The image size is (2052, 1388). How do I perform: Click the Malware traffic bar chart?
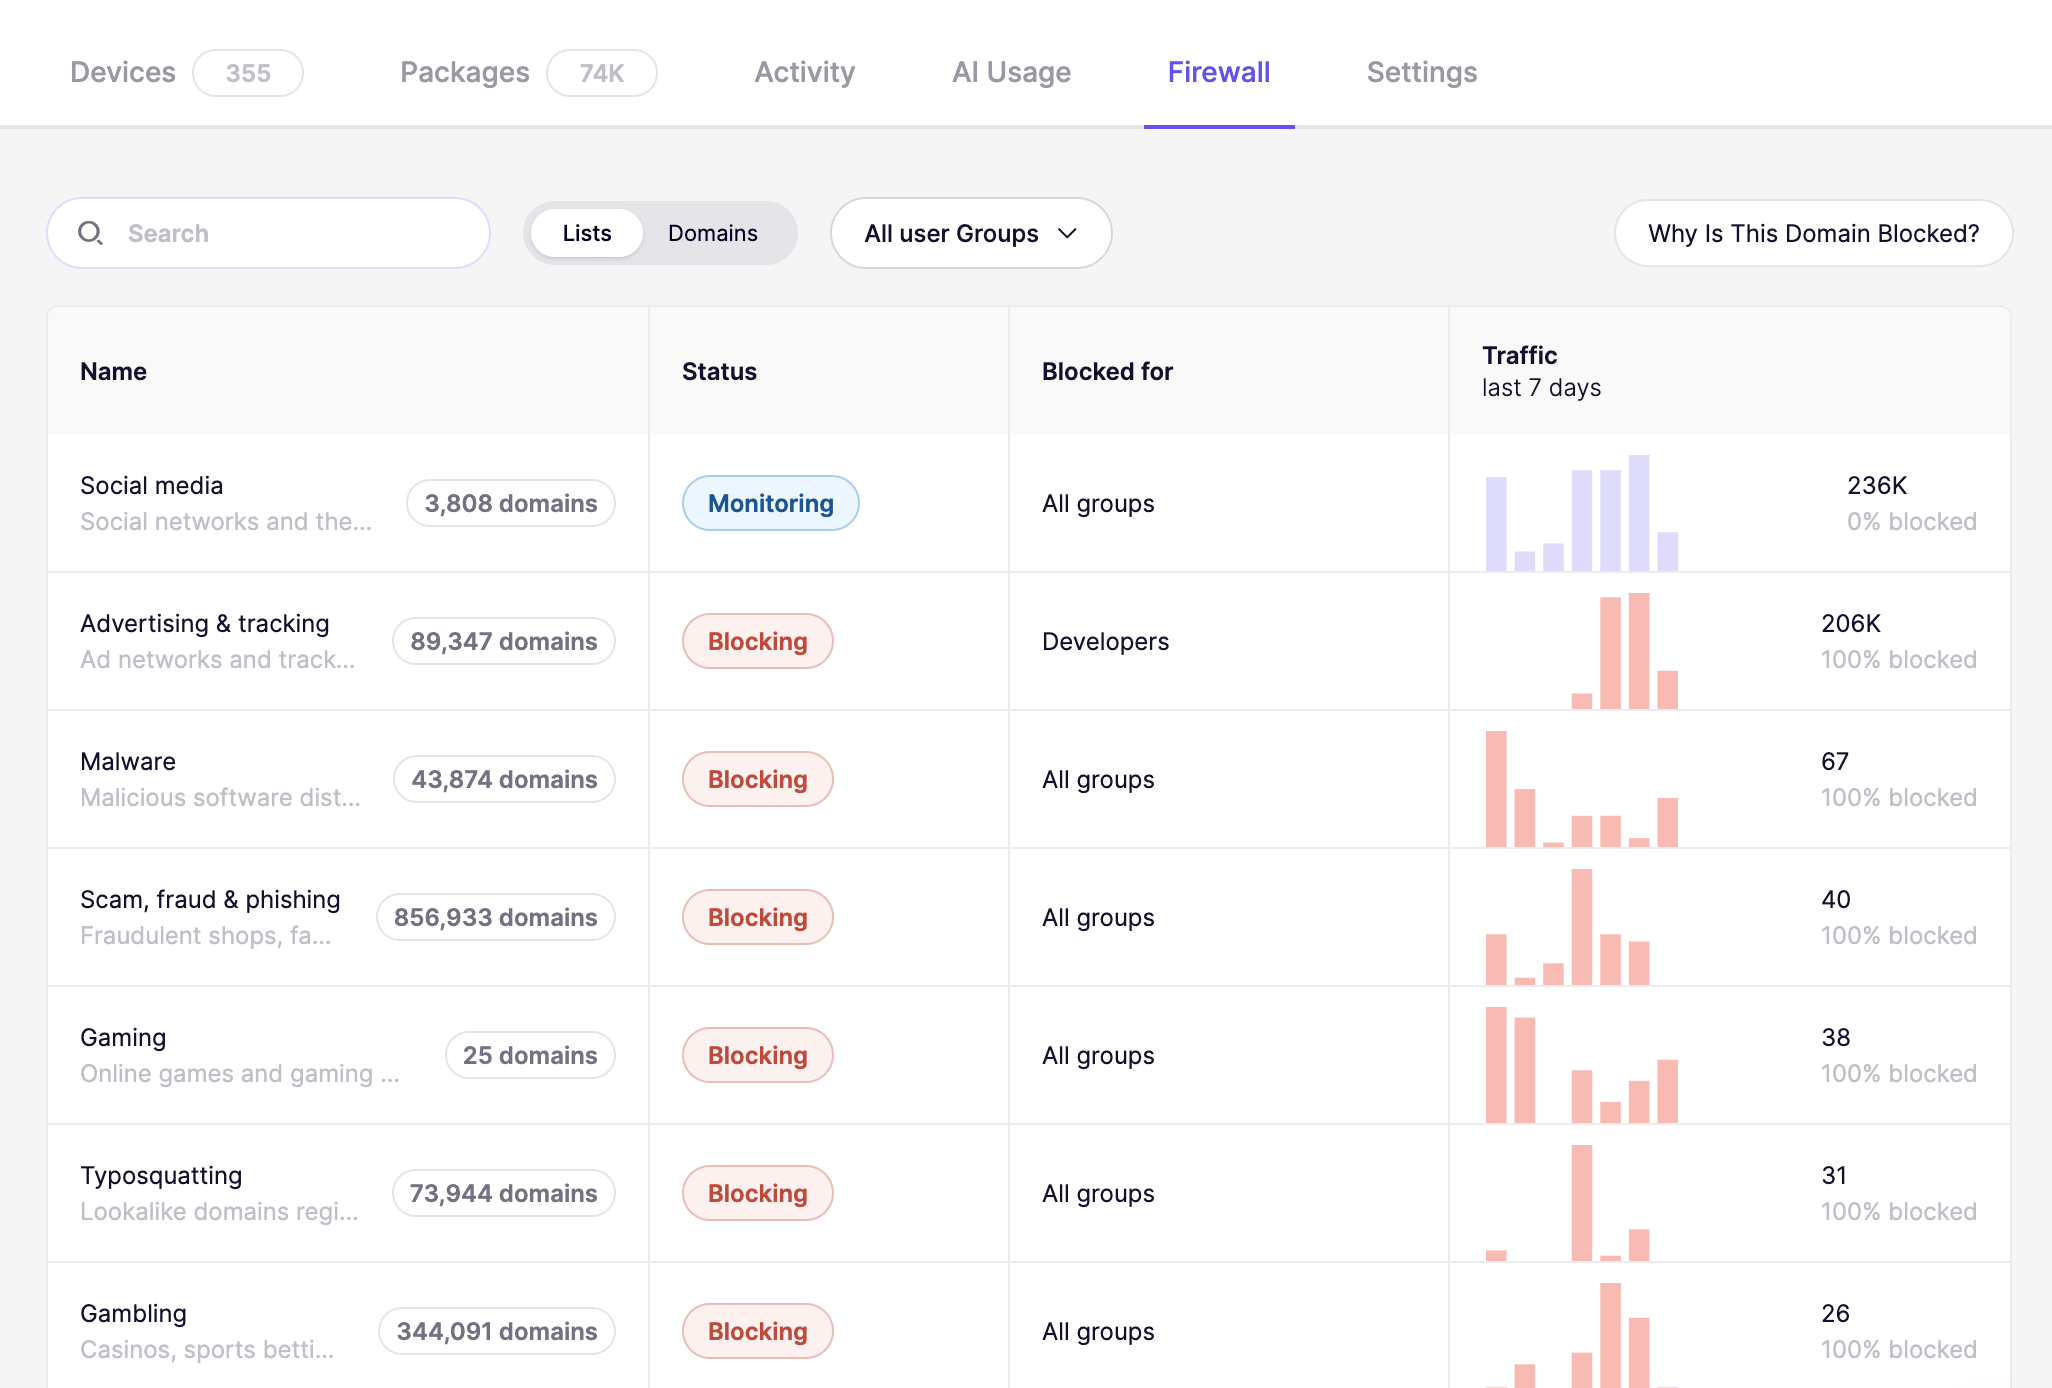[x=1582, y=789]
